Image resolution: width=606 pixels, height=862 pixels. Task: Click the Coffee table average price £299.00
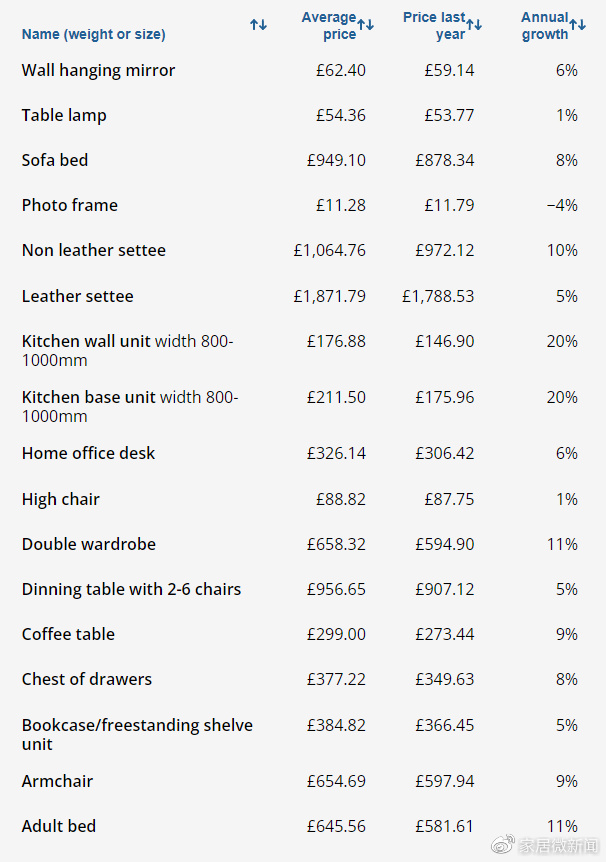click(337, 634)
